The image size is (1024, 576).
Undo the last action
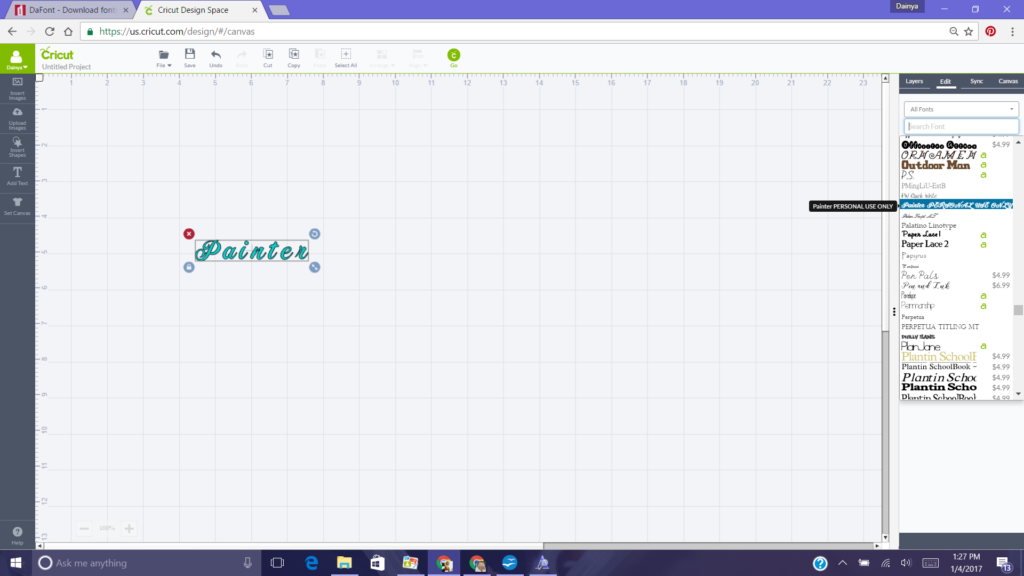point(216,57)
